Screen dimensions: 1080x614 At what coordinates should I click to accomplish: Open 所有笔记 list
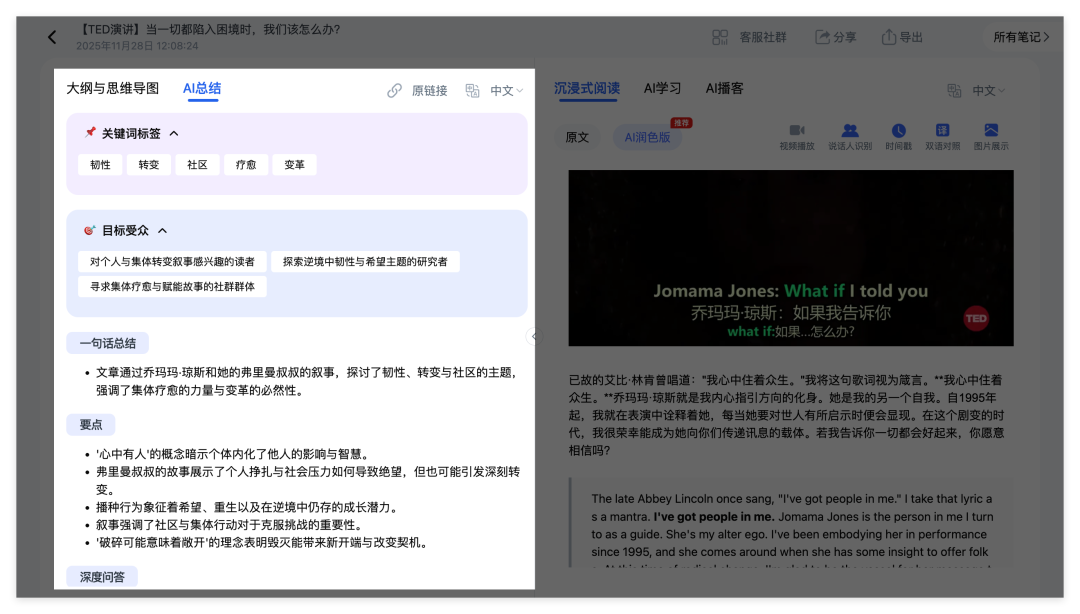(x=1021, y=37)
